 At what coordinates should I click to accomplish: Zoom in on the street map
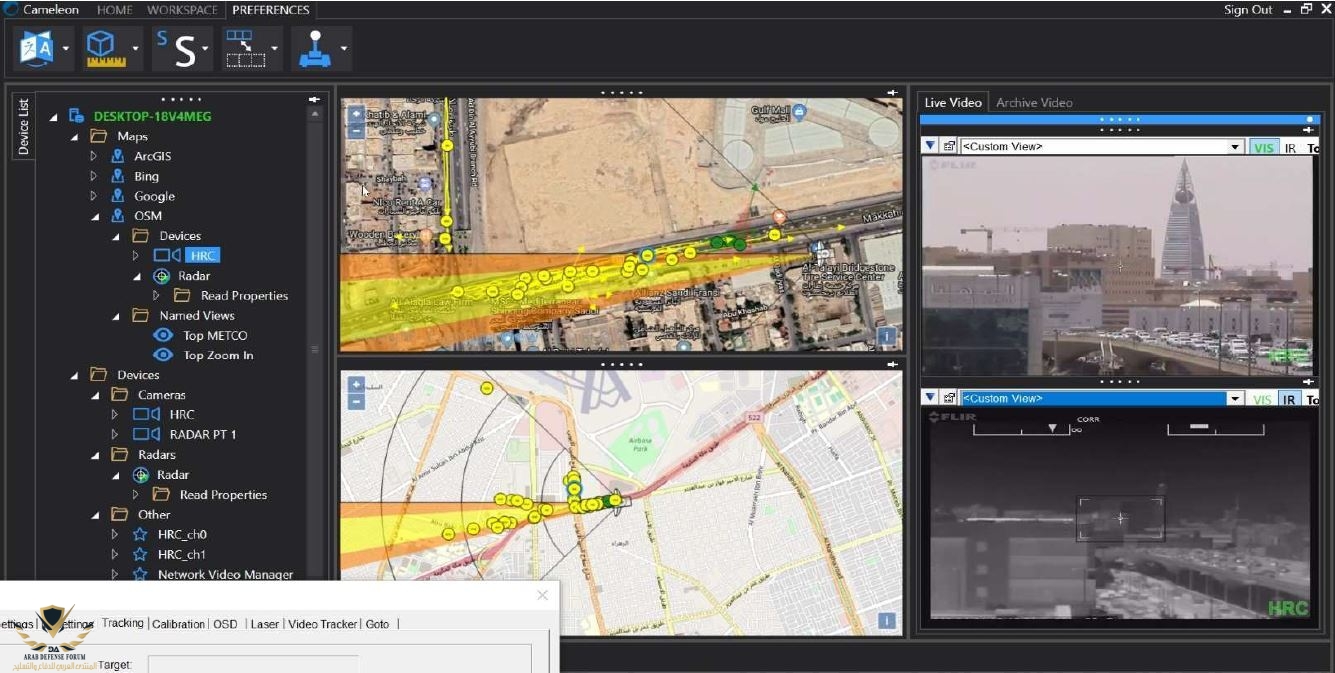(x=356, y=386)
